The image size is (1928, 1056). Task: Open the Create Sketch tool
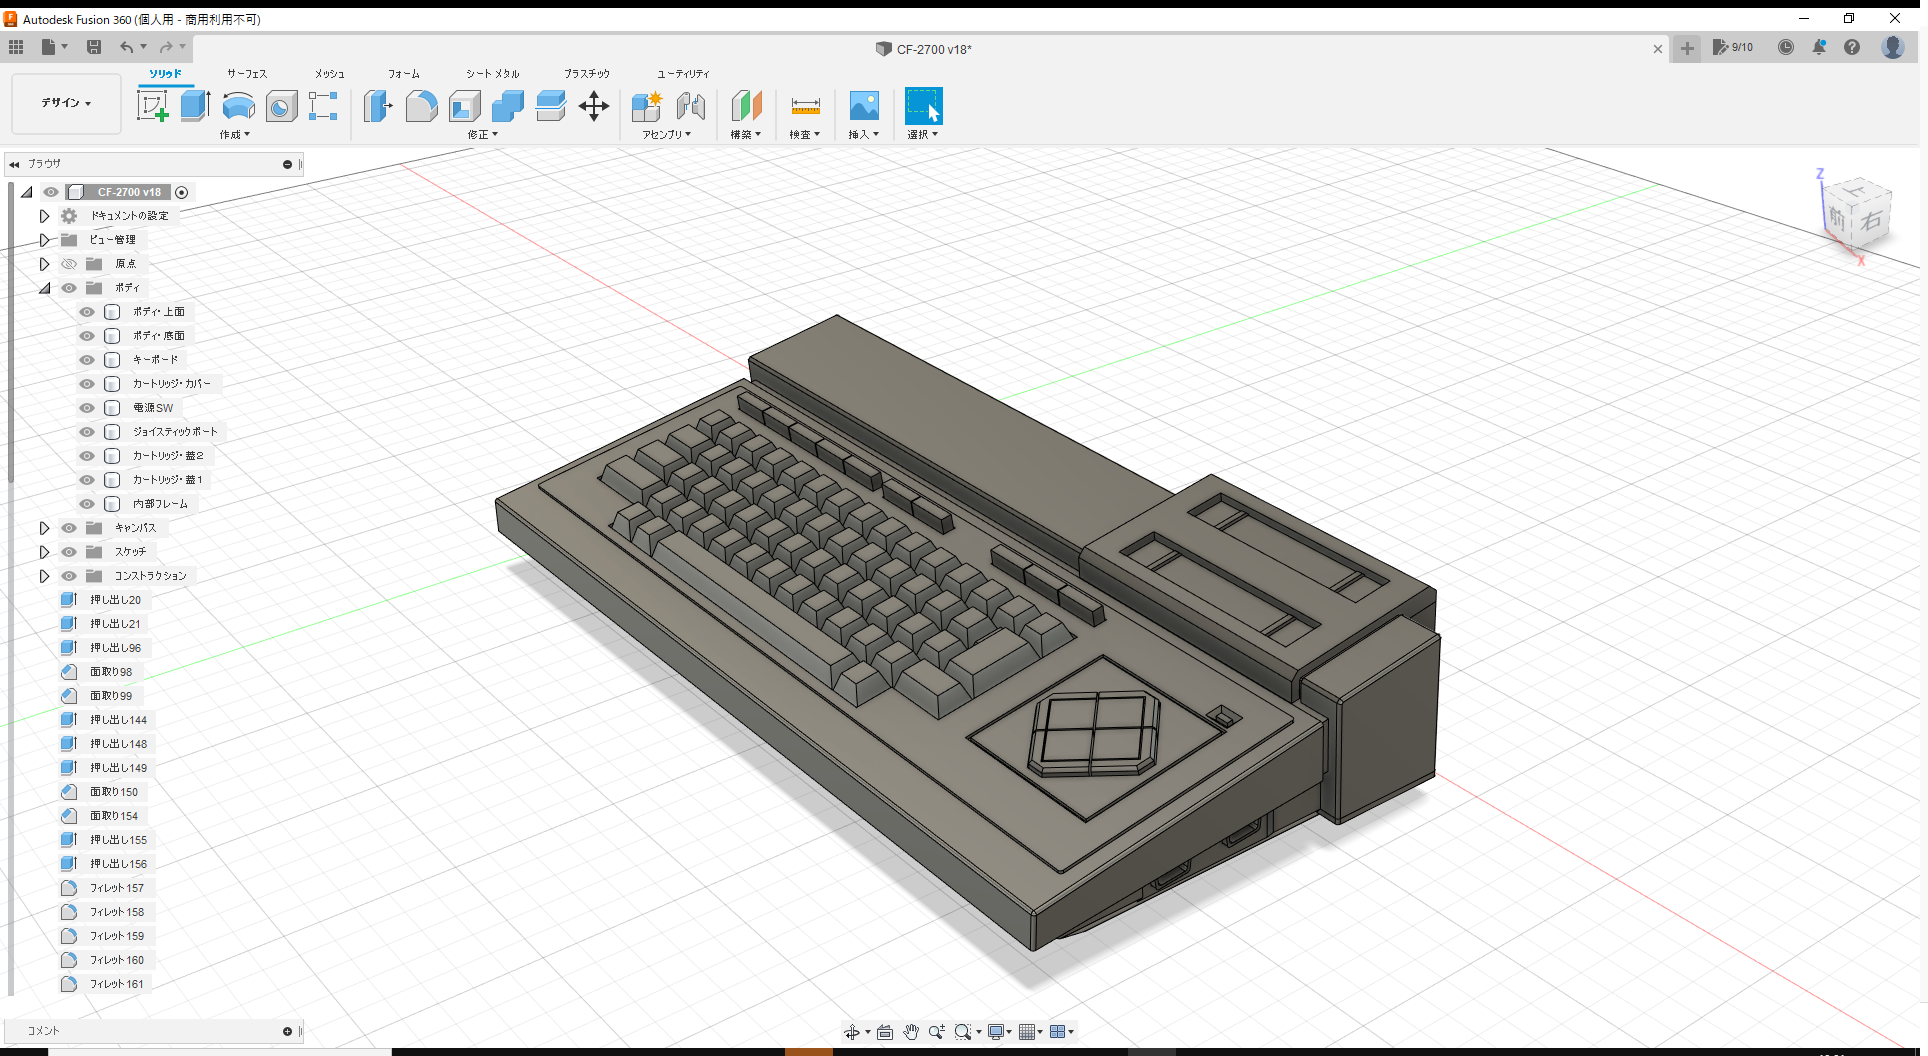(152, 105)
